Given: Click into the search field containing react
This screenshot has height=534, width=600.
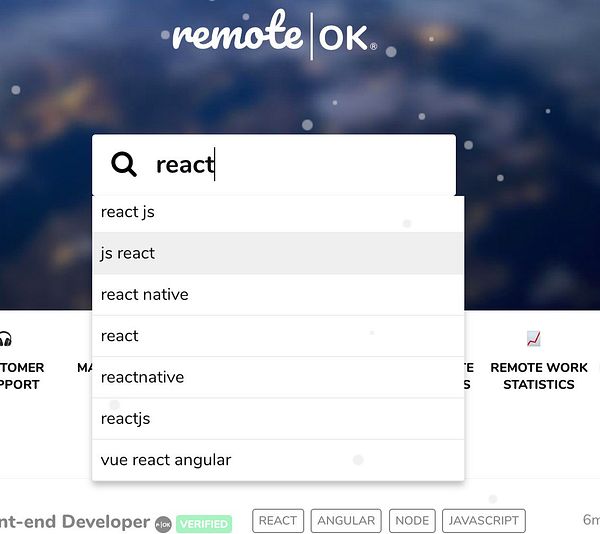Looking at the screenshot, I should [274, 165].
